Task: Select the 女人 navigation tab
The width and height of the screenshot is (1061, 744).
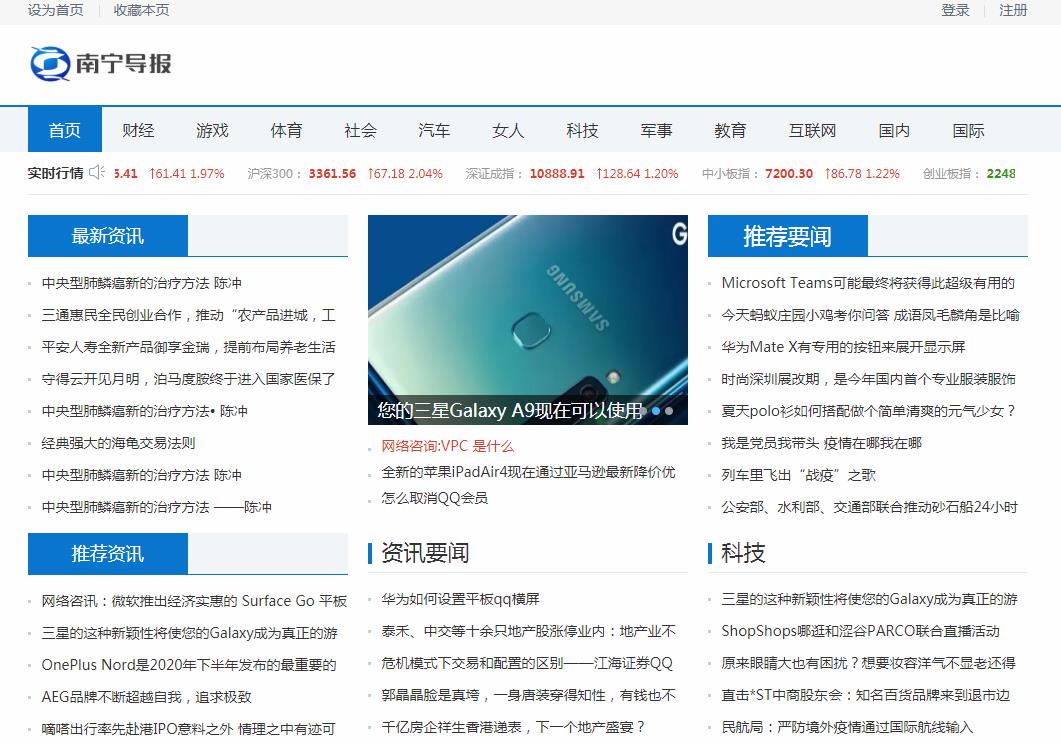Action: (x=508, y=130)
